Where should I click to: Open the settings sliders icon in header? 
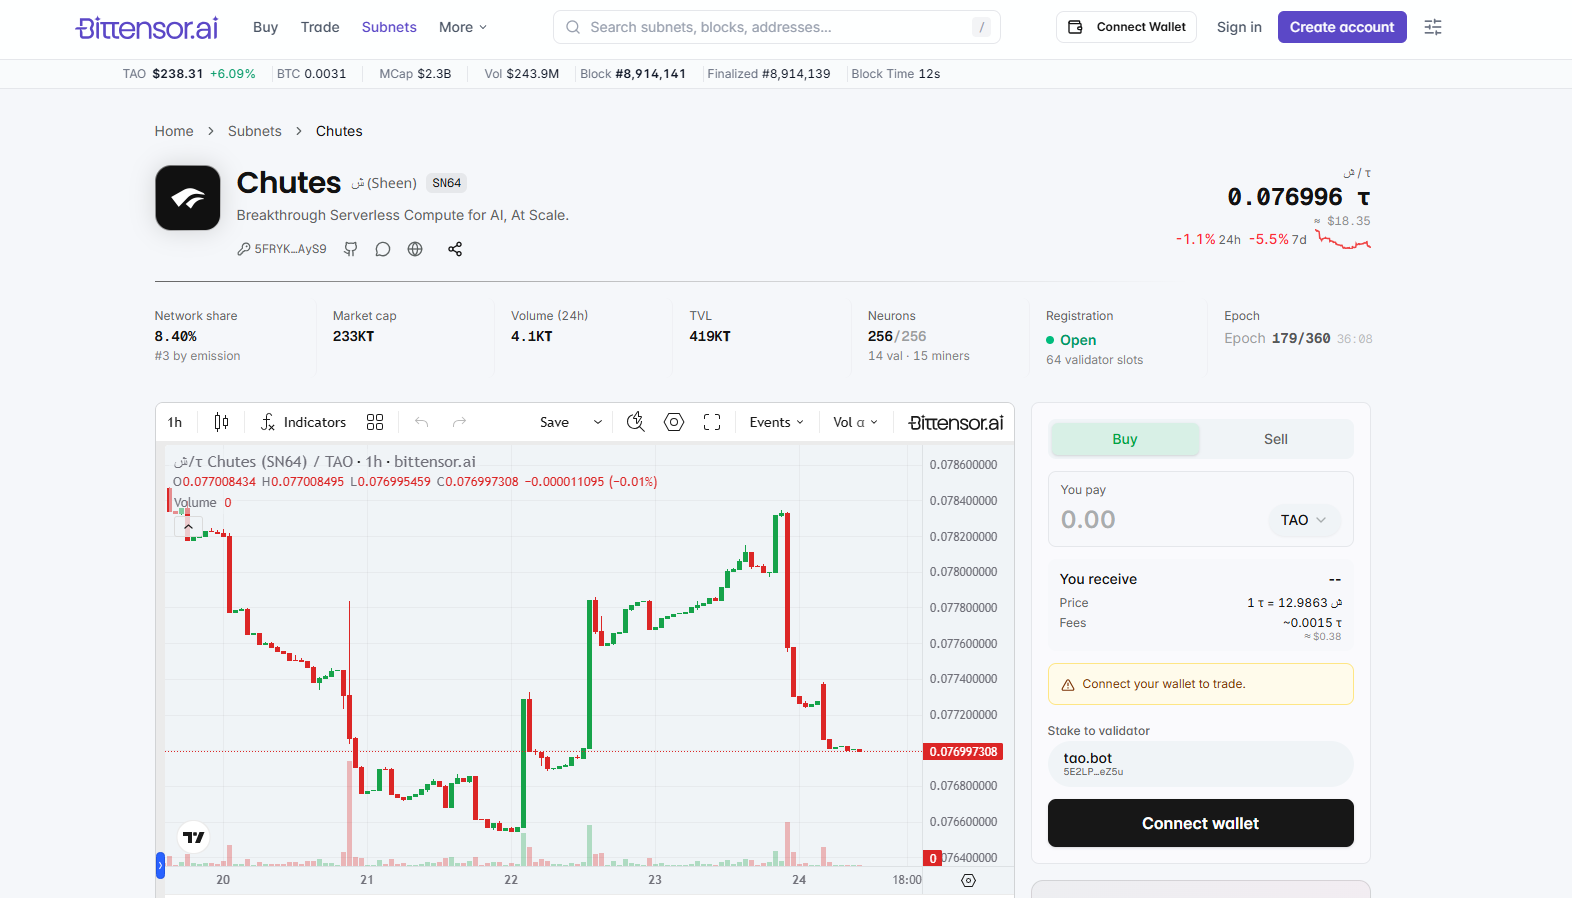click(1433, 27)
